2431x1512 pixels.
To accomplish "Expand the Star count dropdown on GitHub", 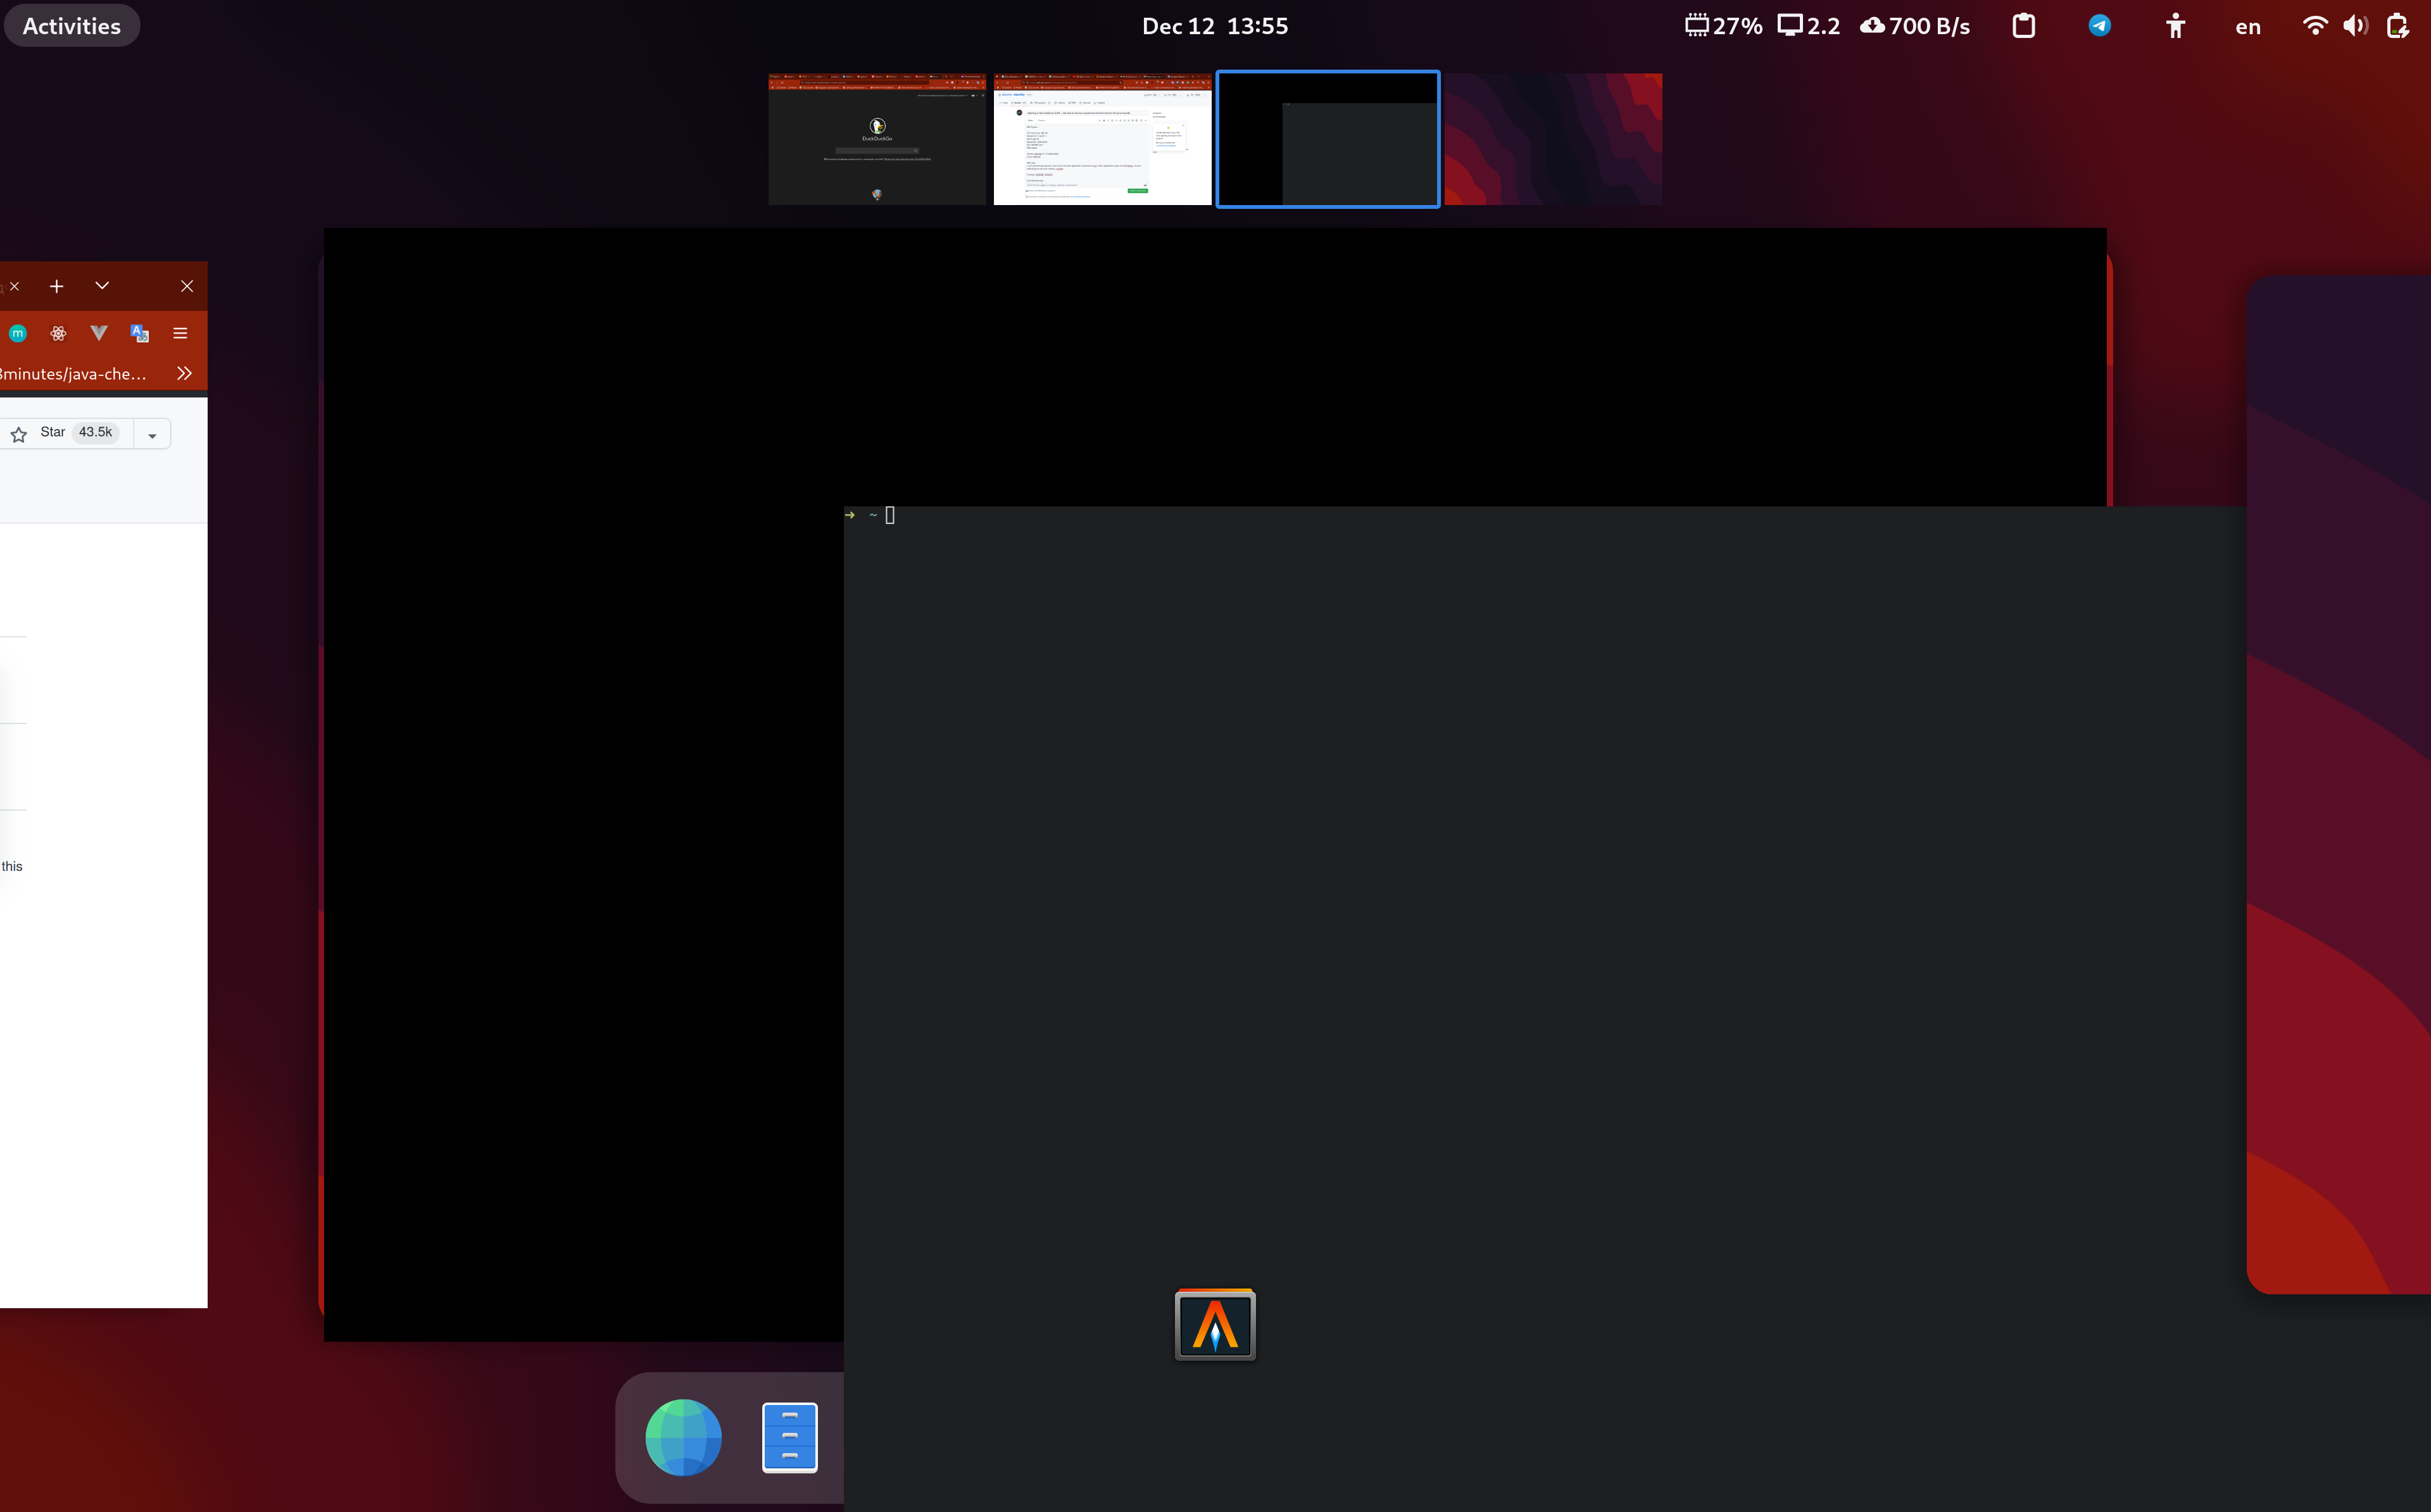I will pyautogui.click(x=152, y=433).
